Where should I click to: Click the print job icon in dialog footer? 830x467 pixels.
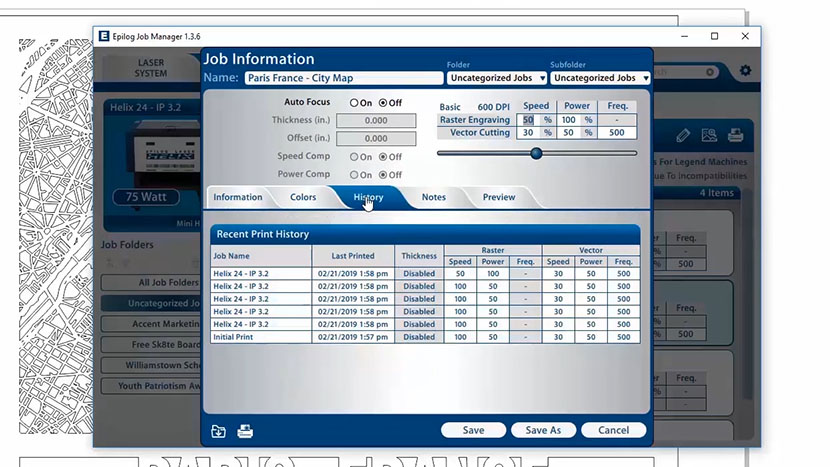pos(245,431)
